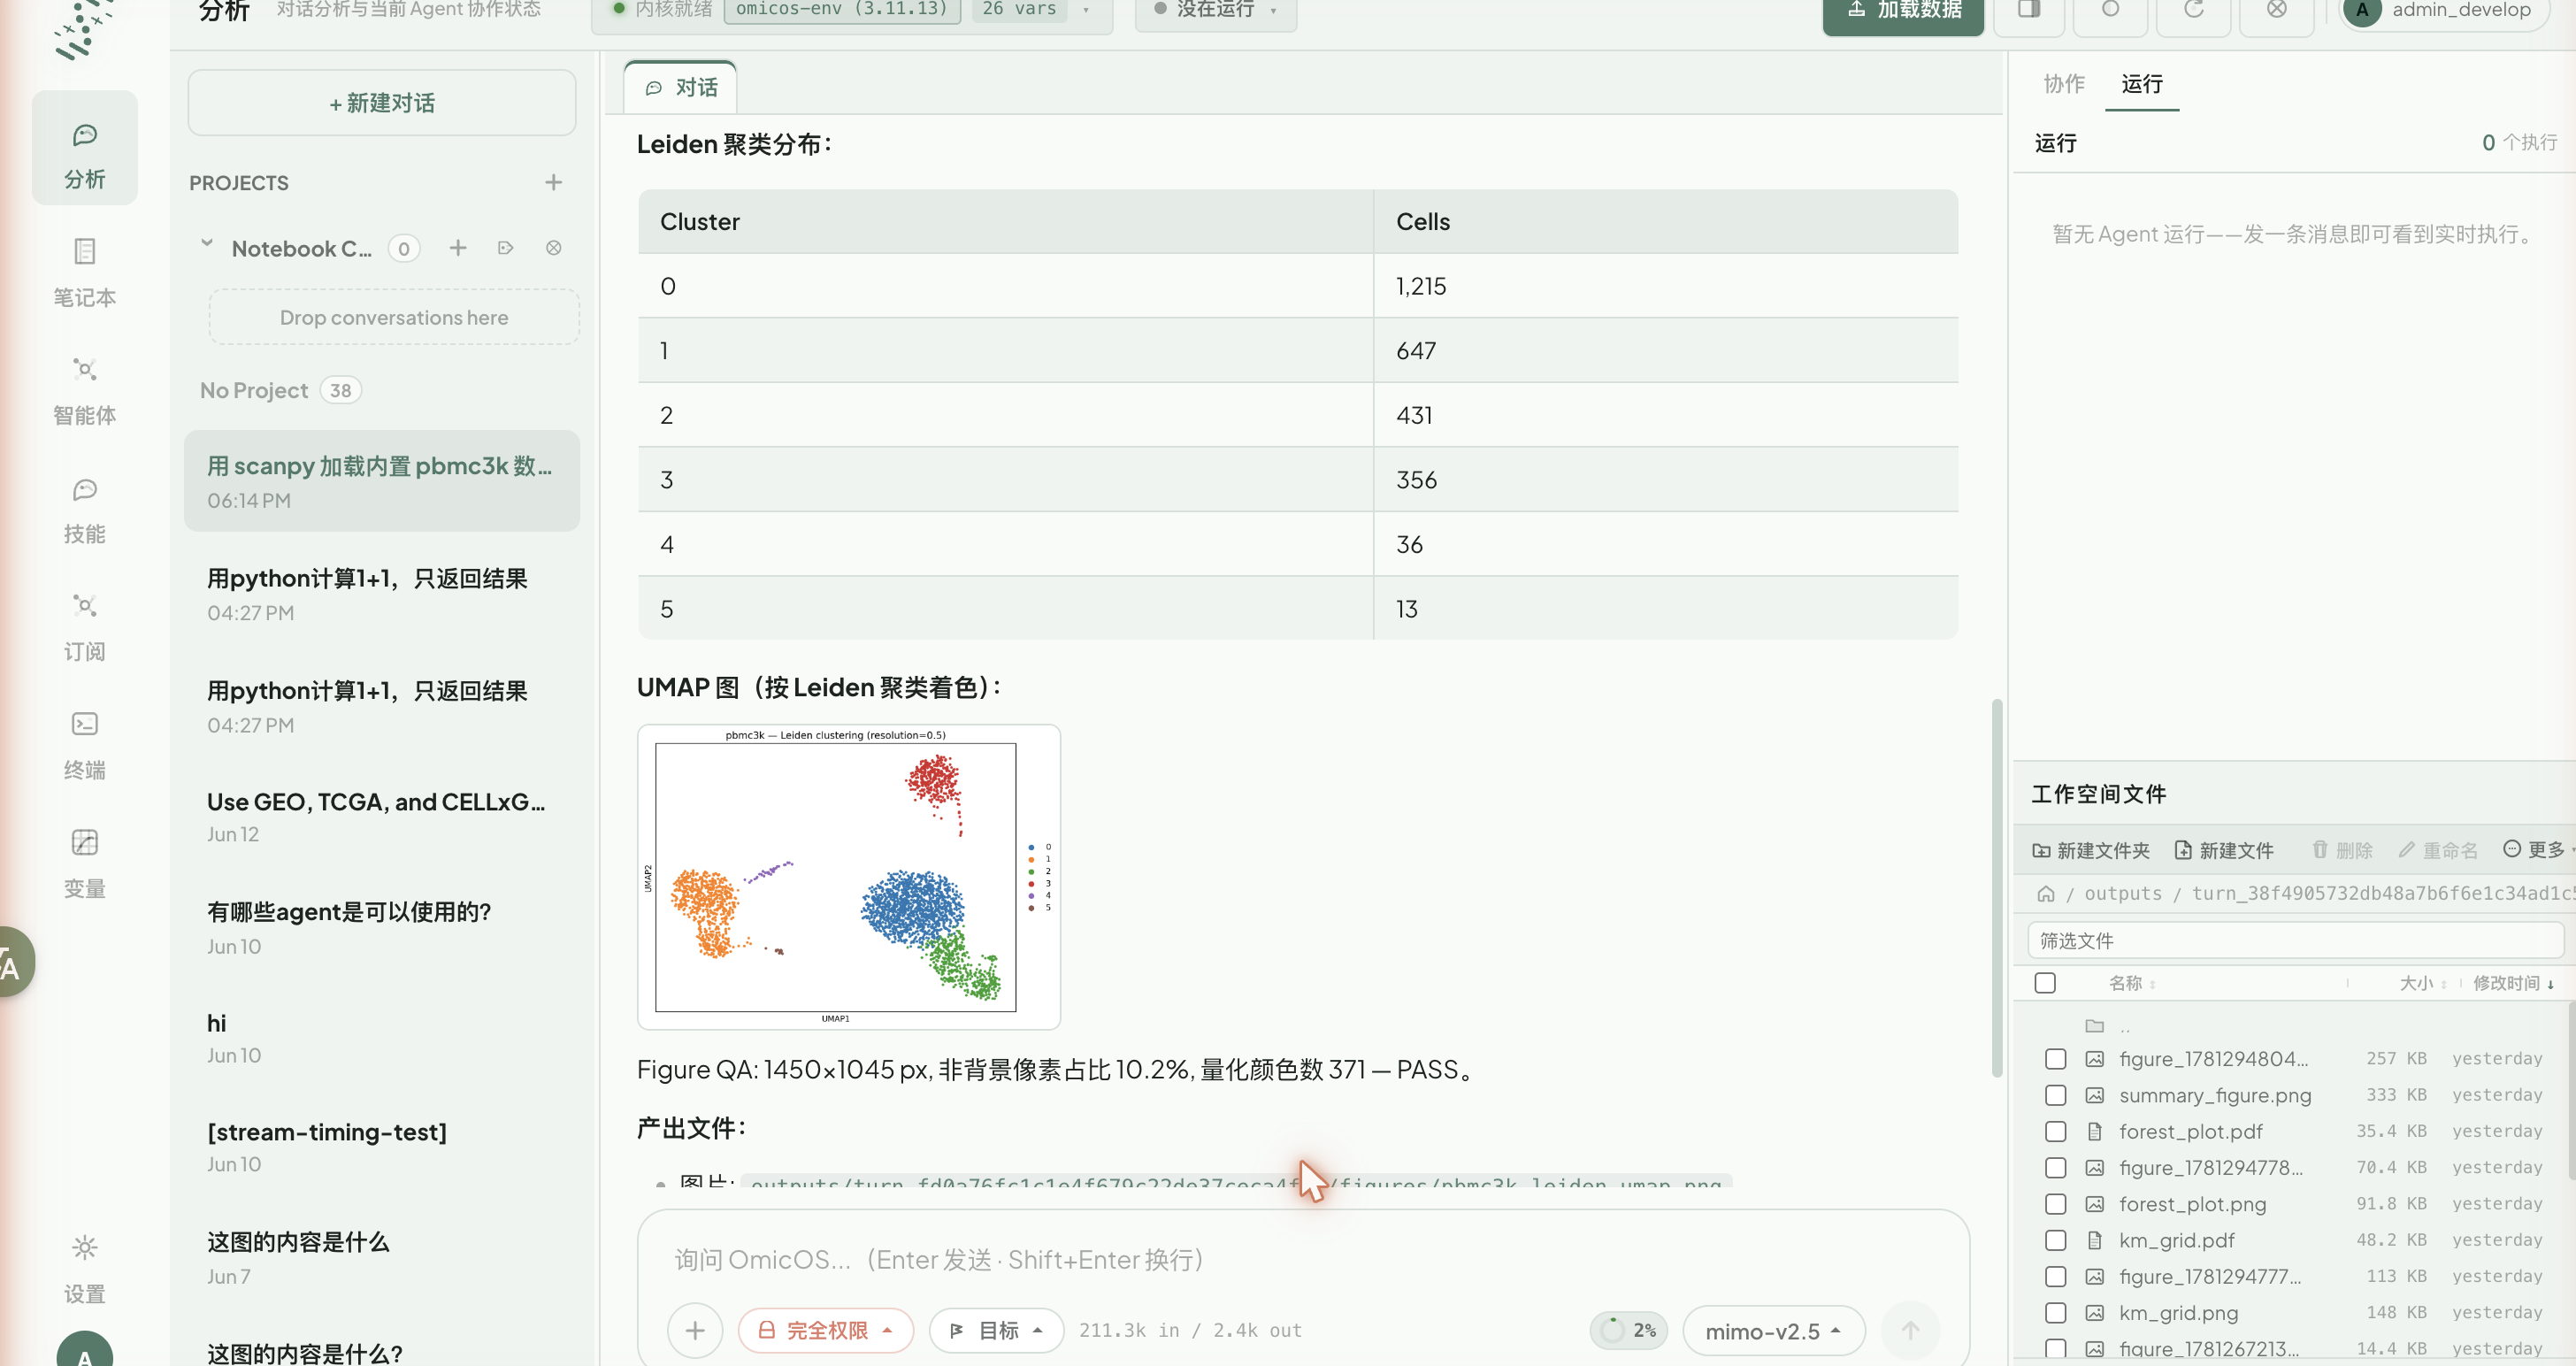Open the 技能 skills sidebar section
The image size is (2576, 1366).
click(84, 508)
